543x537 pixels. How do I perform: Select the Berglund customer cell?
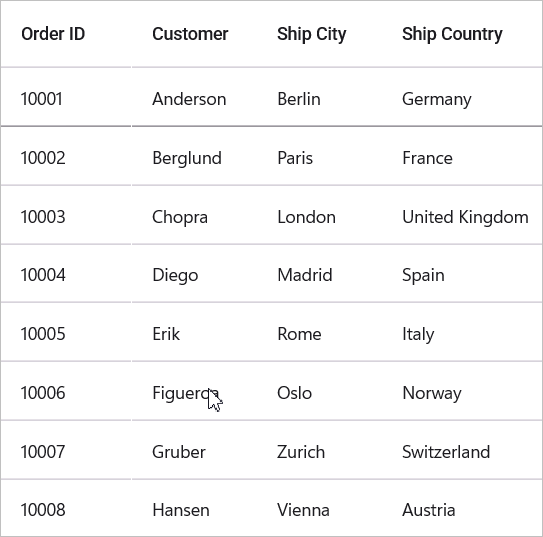tap(194, 156)
